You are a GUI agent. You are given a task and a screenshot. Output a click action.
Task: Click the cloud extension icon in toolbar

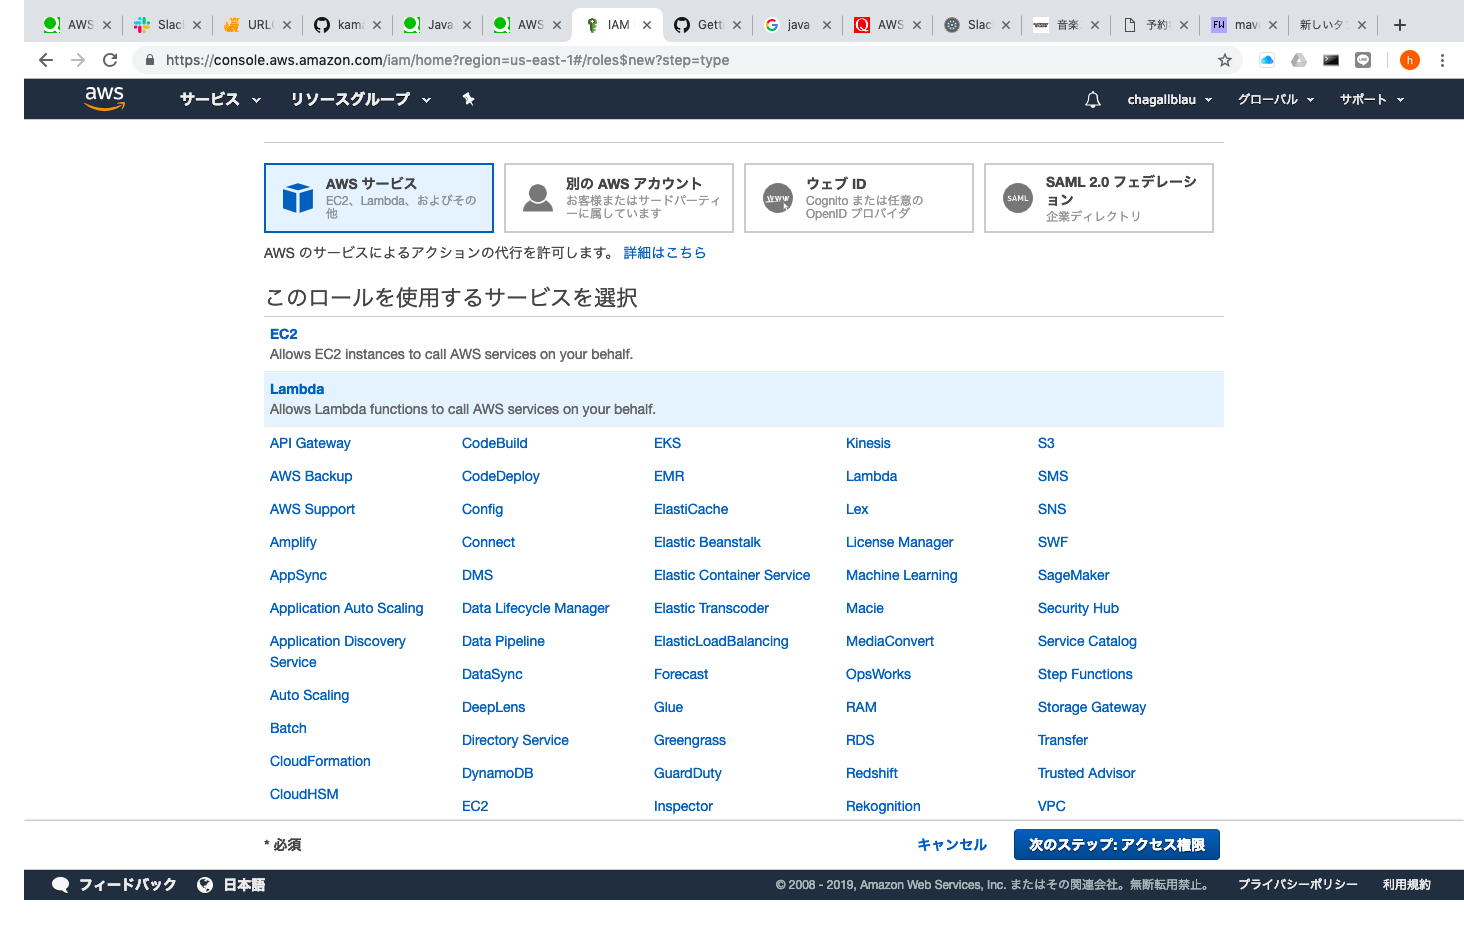click(x=1267, y=60)
